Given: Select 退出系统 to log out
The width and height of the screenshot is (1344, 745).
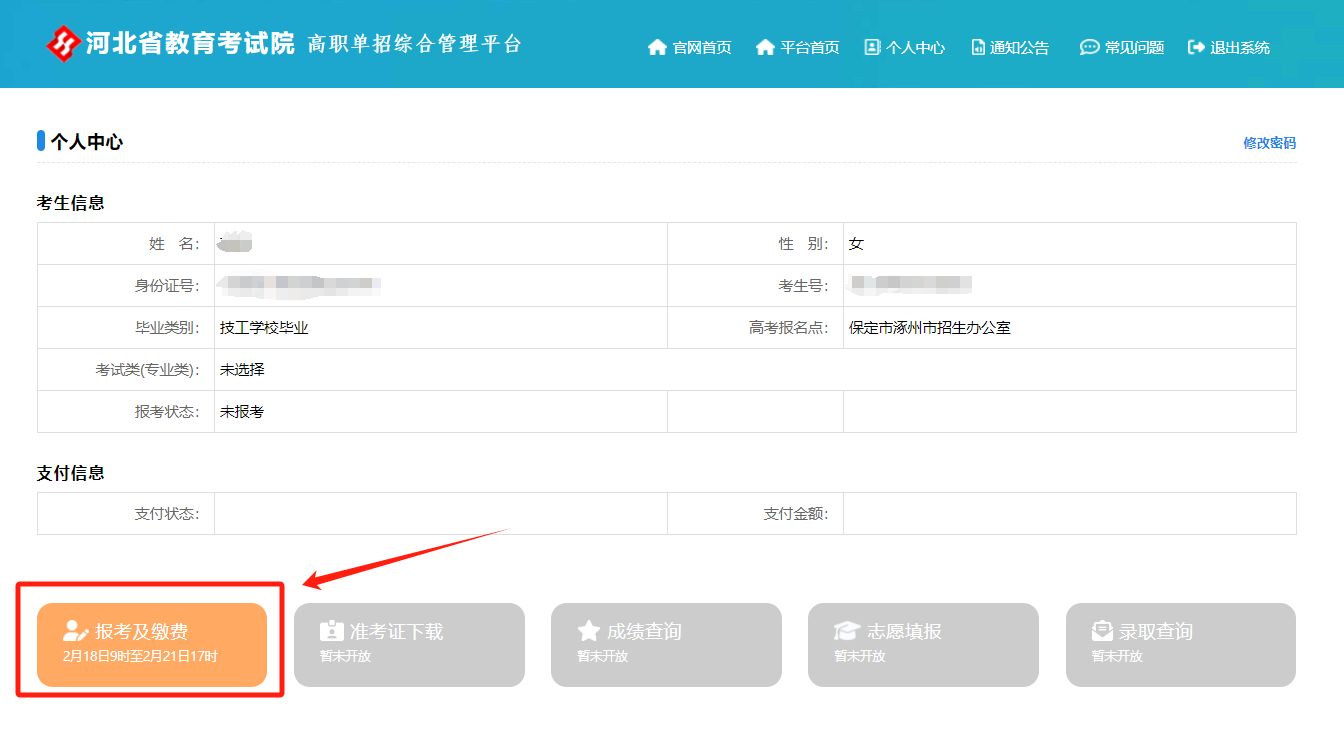Looking at the screenshot, I should pos(1239,47).
